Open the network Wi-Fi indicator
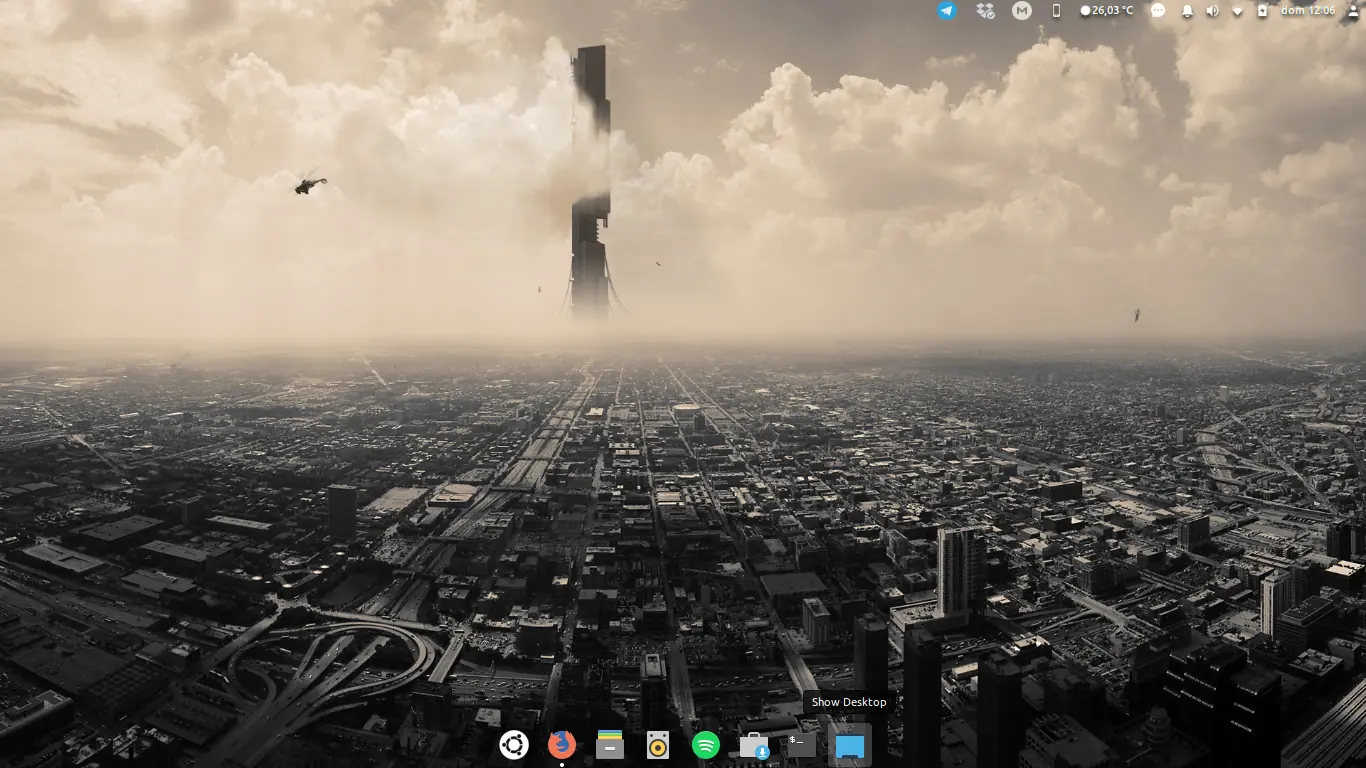The width and height of the screenshot is (1366, 768). [1237, 11]
